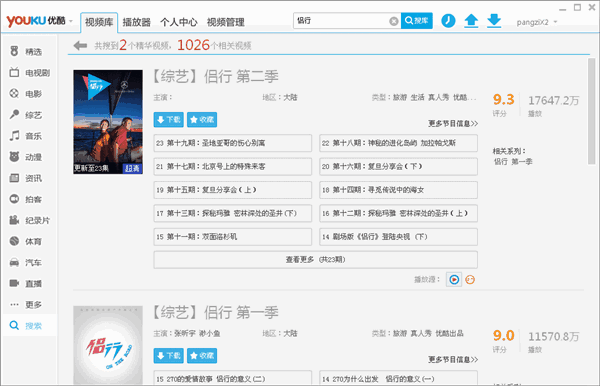Screen dimensions: 600x386
Task: Switch to the orange playback source icon
Action: [470, 280]
